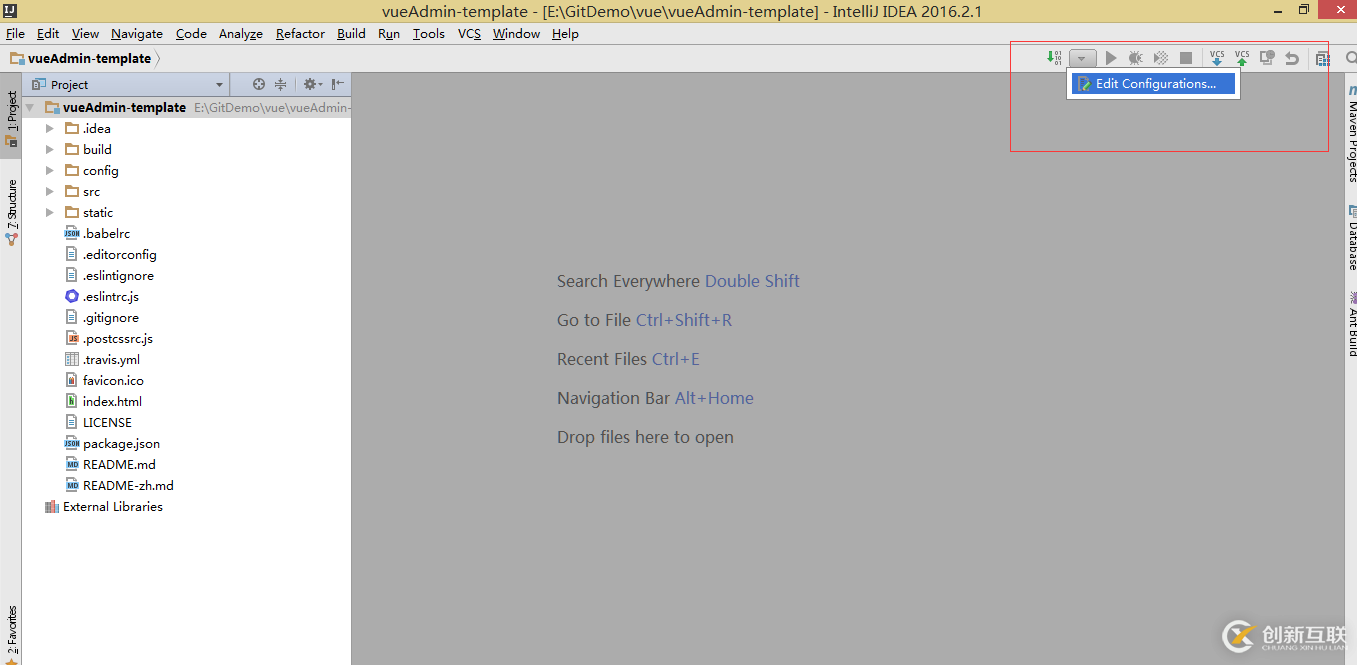Expand the config folder
1357x665 pixels.
pos(50,170)
